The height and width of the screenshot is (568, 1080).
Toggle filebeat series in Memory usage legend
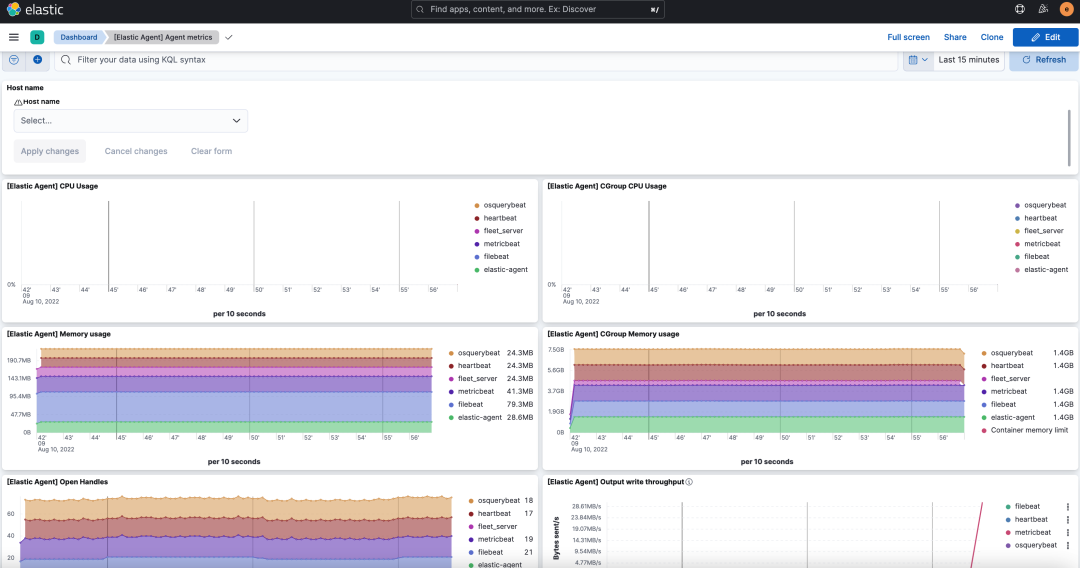470,405
